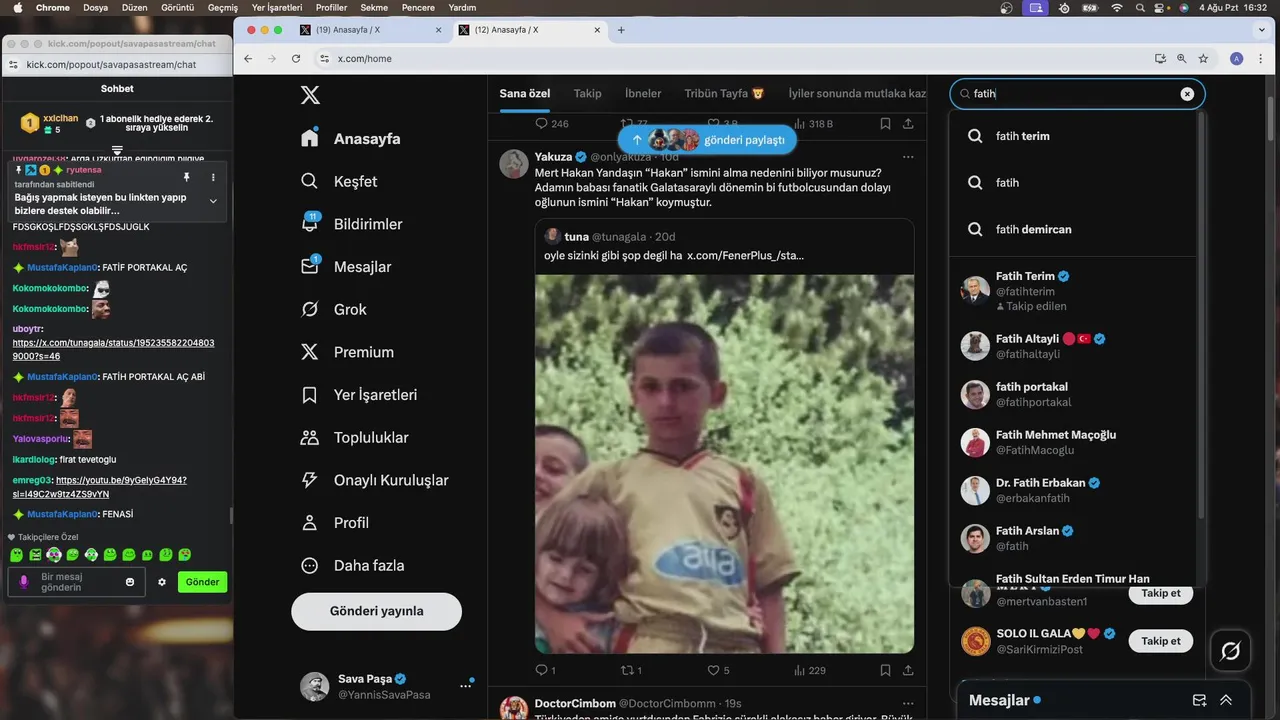Viewport: 1280px width, 720px height.
Task: Like Yakuza's post
Action: 718,670
